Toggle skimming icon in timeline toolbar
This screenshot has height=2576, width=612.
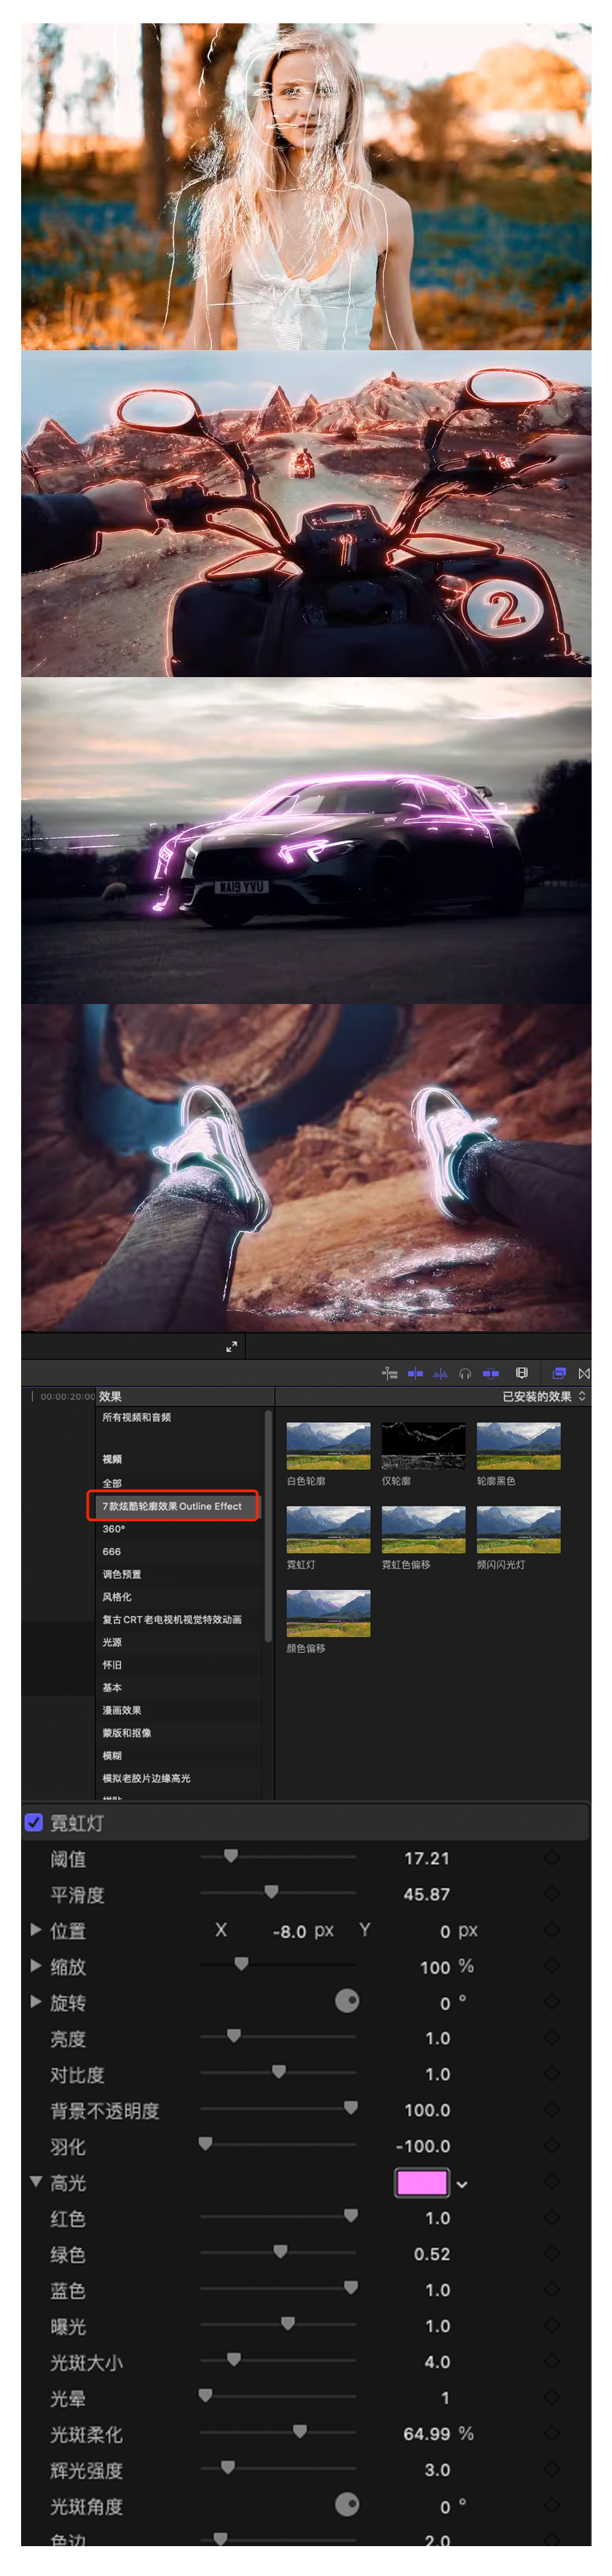coord(415,1373)
